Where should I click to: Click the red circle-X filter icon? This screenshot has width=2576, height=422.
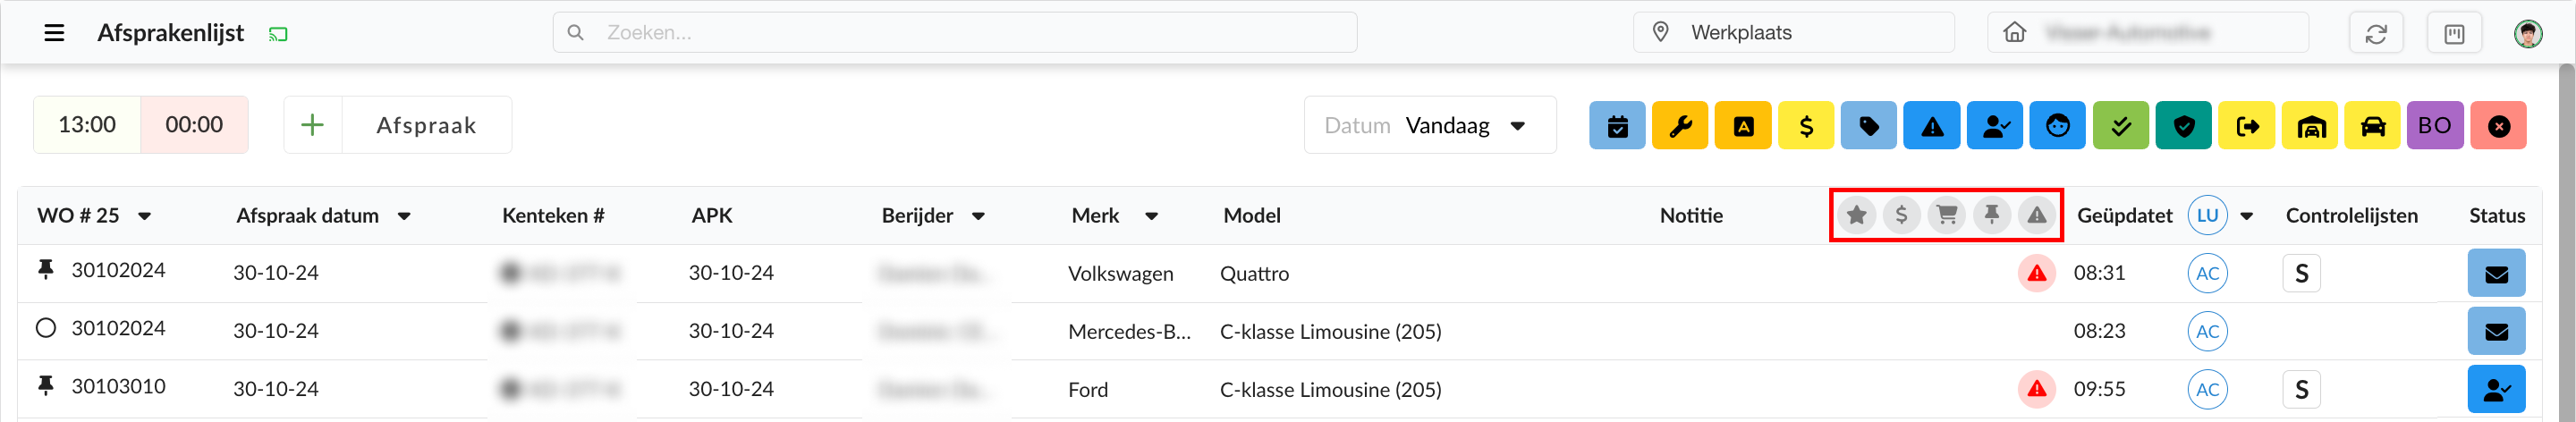(2498, 126)
